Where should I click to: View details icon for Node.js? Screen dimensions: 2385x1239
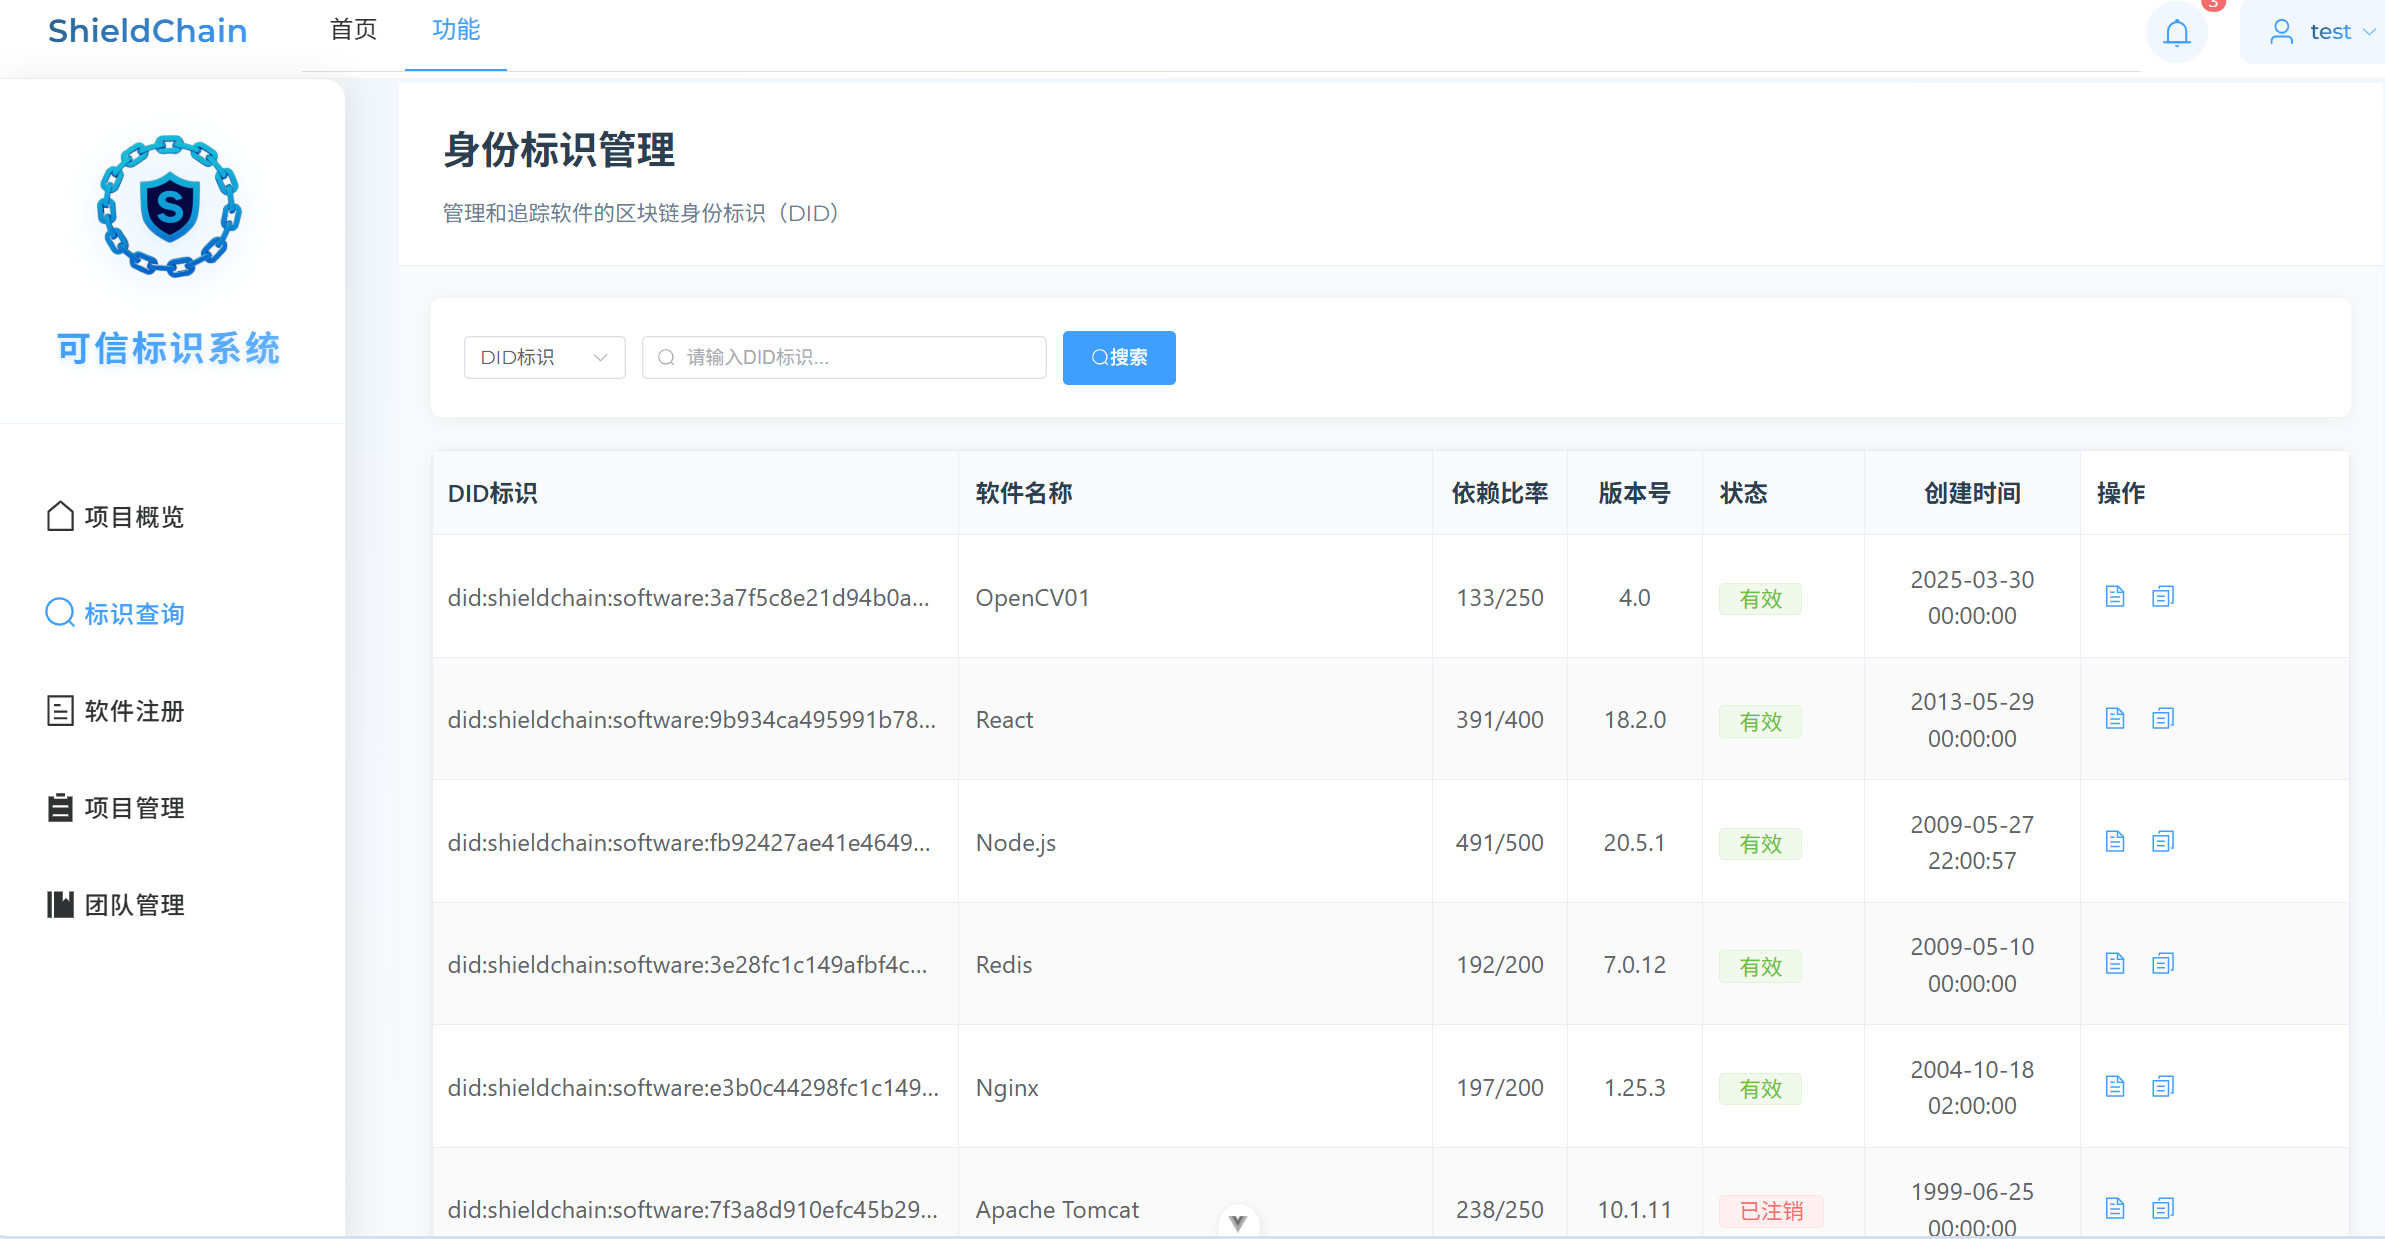click(x=2114, y=842)
